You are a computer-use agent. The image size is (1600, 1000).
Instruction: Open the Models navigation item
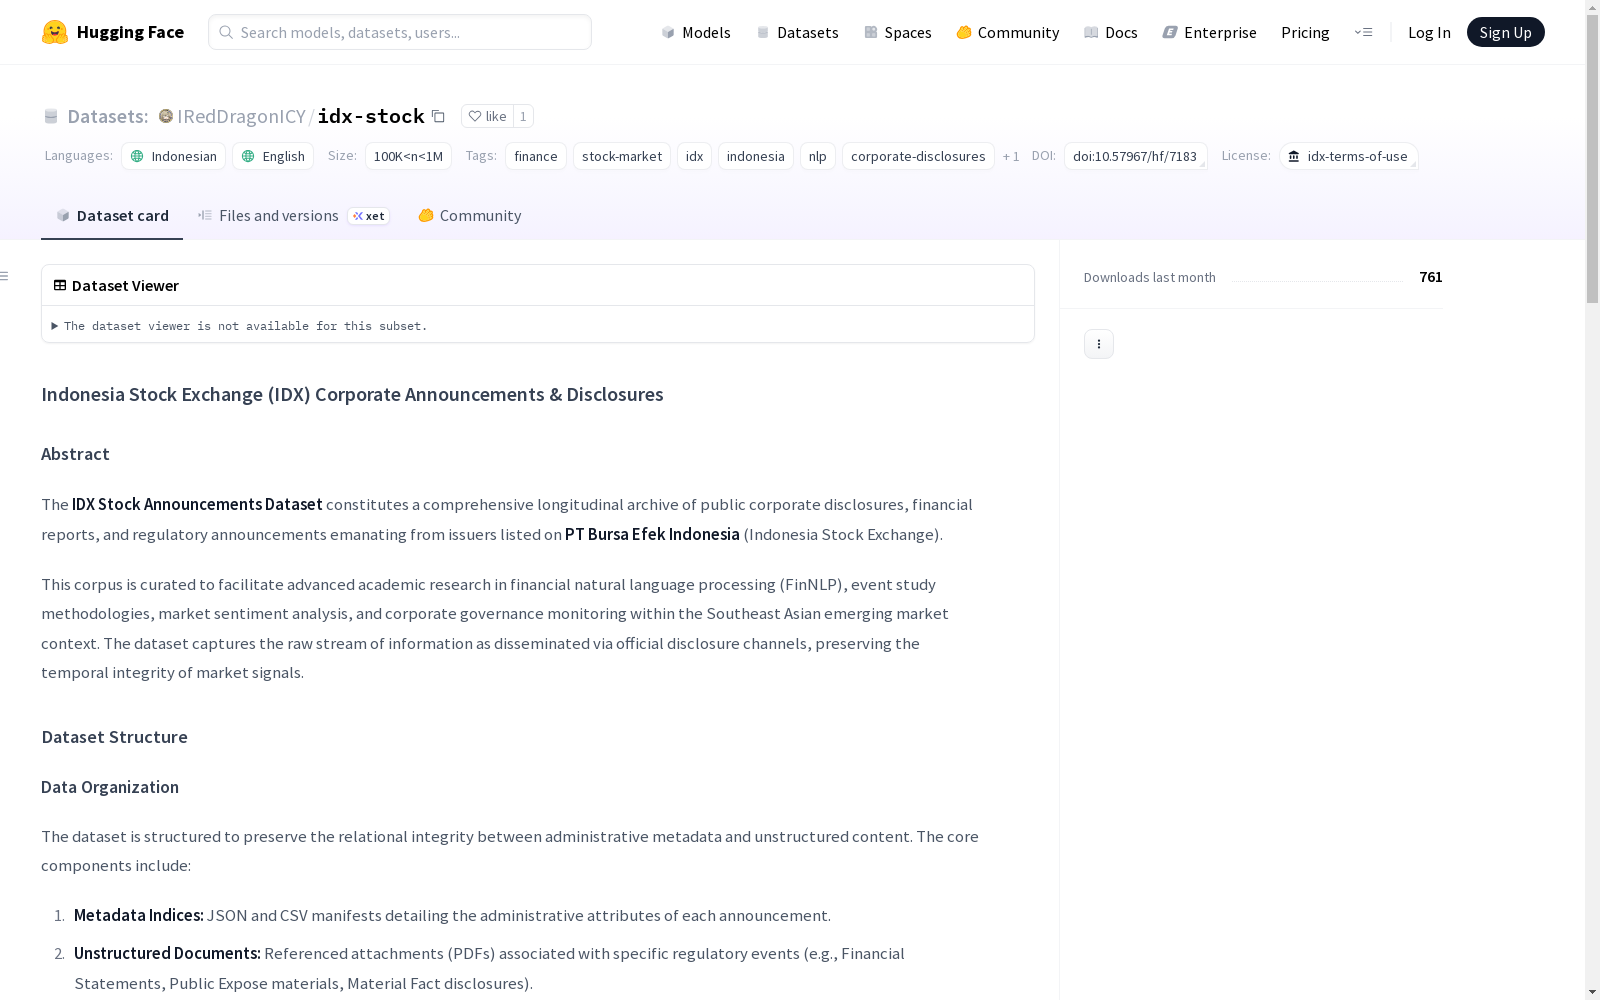696,32
